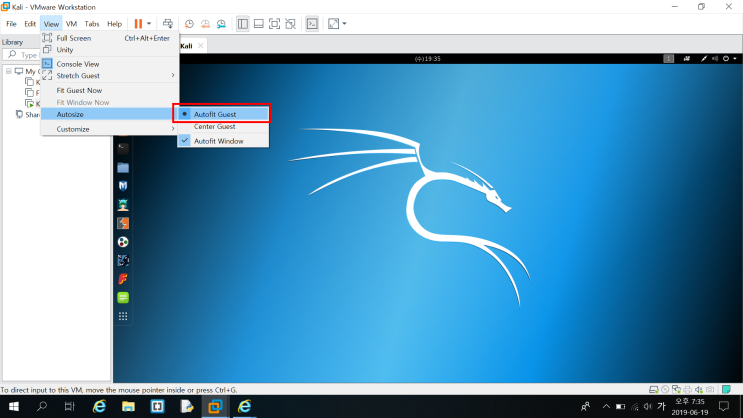Click the Kali top bar volume icon
The width and height of the screenshot is (743, 418).
tap(715, 59)
